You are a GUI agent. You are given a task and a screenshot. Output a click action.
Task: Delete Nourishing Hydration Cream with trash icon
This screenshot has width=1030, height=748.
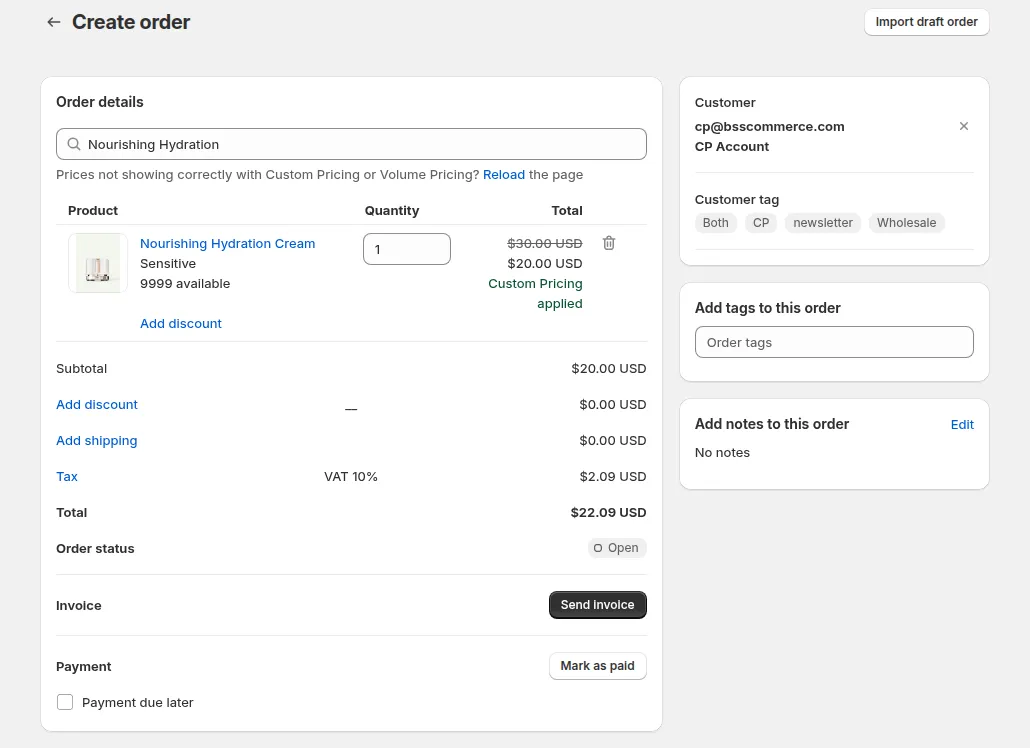(x=609, y=243)
